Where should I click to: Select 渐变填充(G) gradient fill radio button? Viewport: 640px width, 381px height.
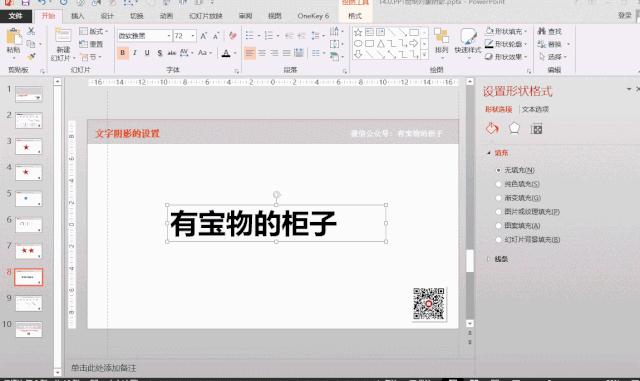[x=498, y=198]
